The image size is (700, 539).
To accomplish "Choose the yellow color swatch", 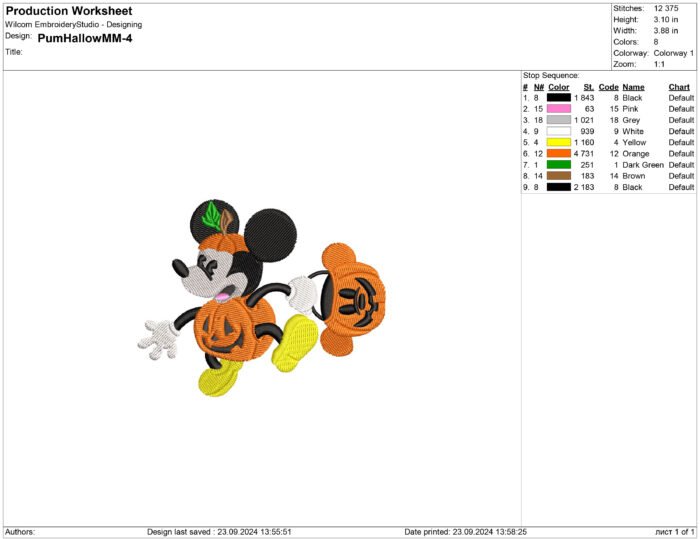I will [558, 142].
